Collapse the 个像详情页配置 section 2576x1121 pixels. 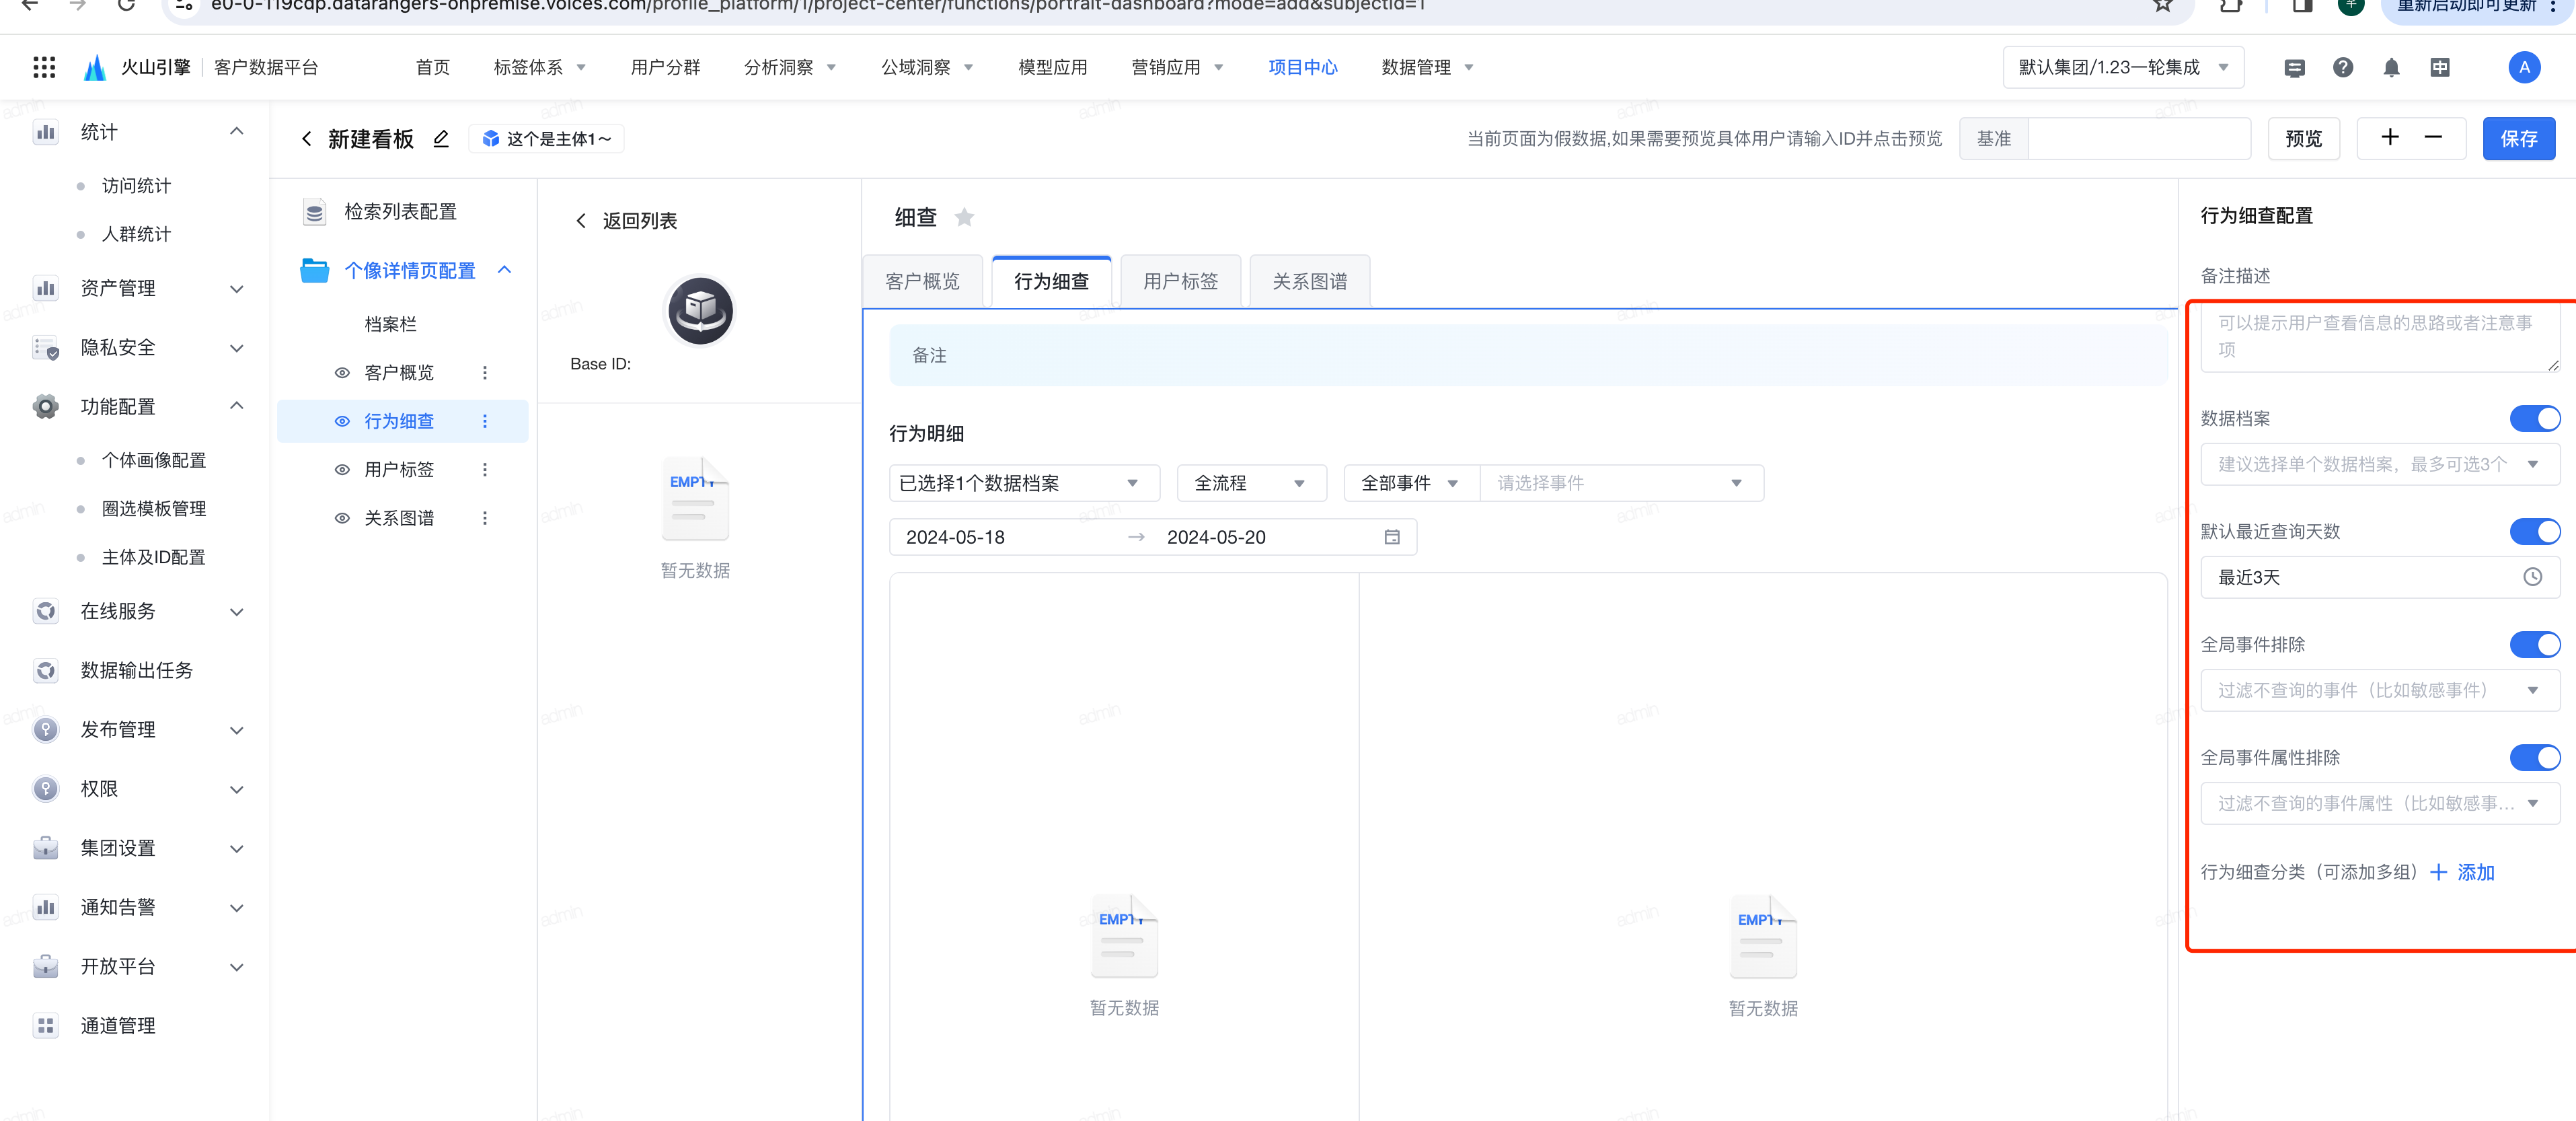[504, 270]
